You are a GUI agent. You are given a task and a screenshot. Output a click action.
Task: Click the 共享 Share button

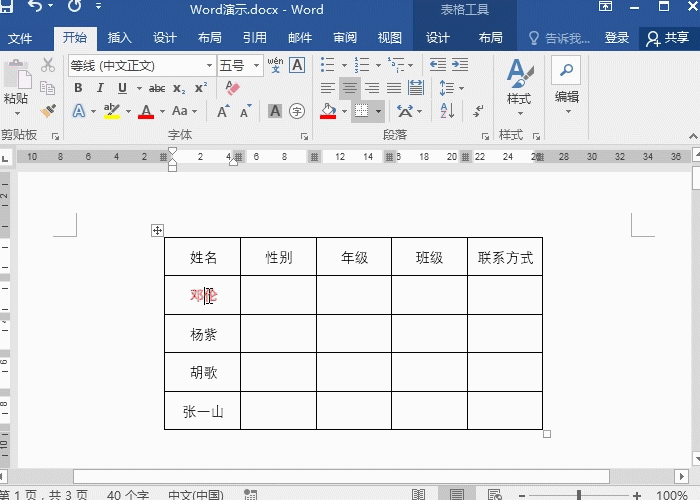coord(668,38)
